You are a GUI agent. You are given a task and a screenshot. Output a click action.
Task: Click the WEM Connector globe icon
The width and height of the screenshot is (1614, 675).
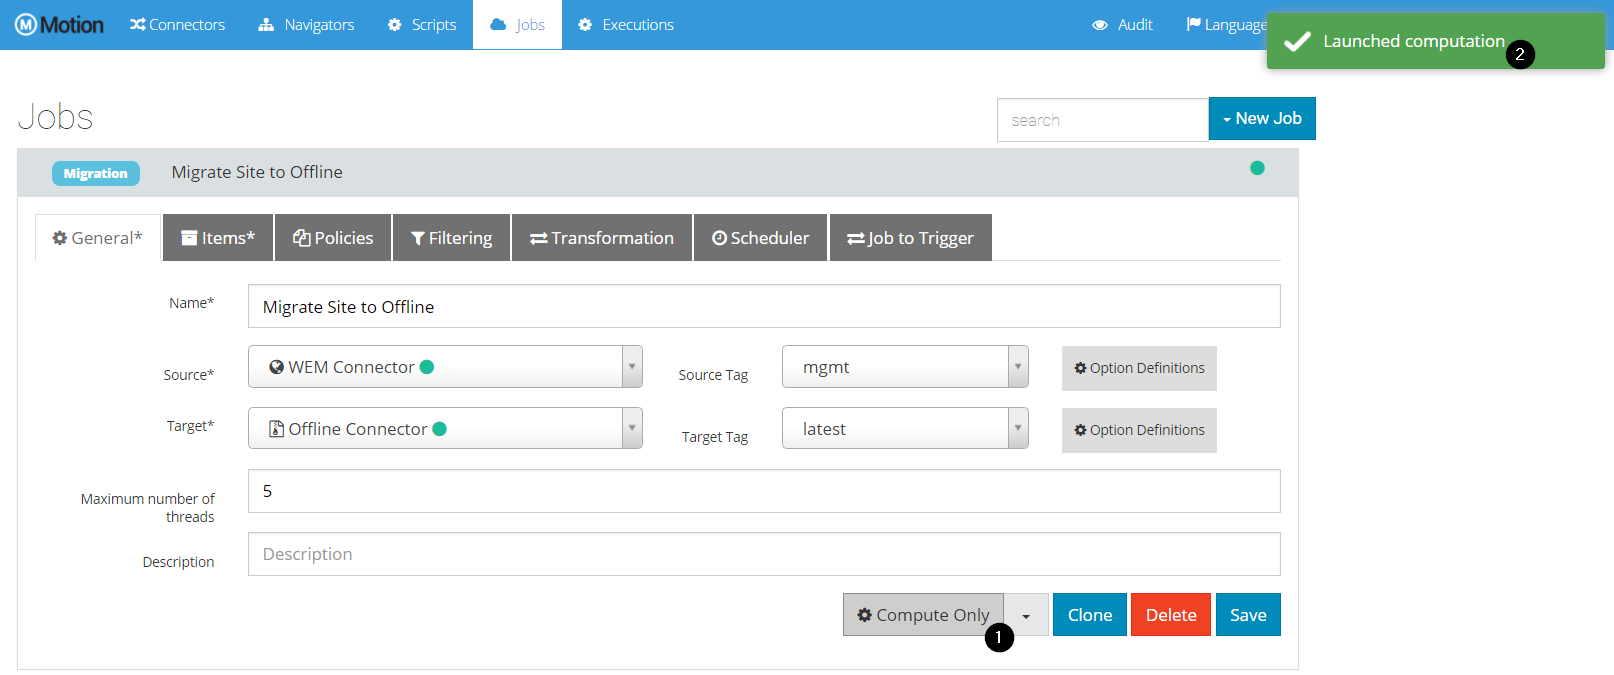[x=277, y=367]
